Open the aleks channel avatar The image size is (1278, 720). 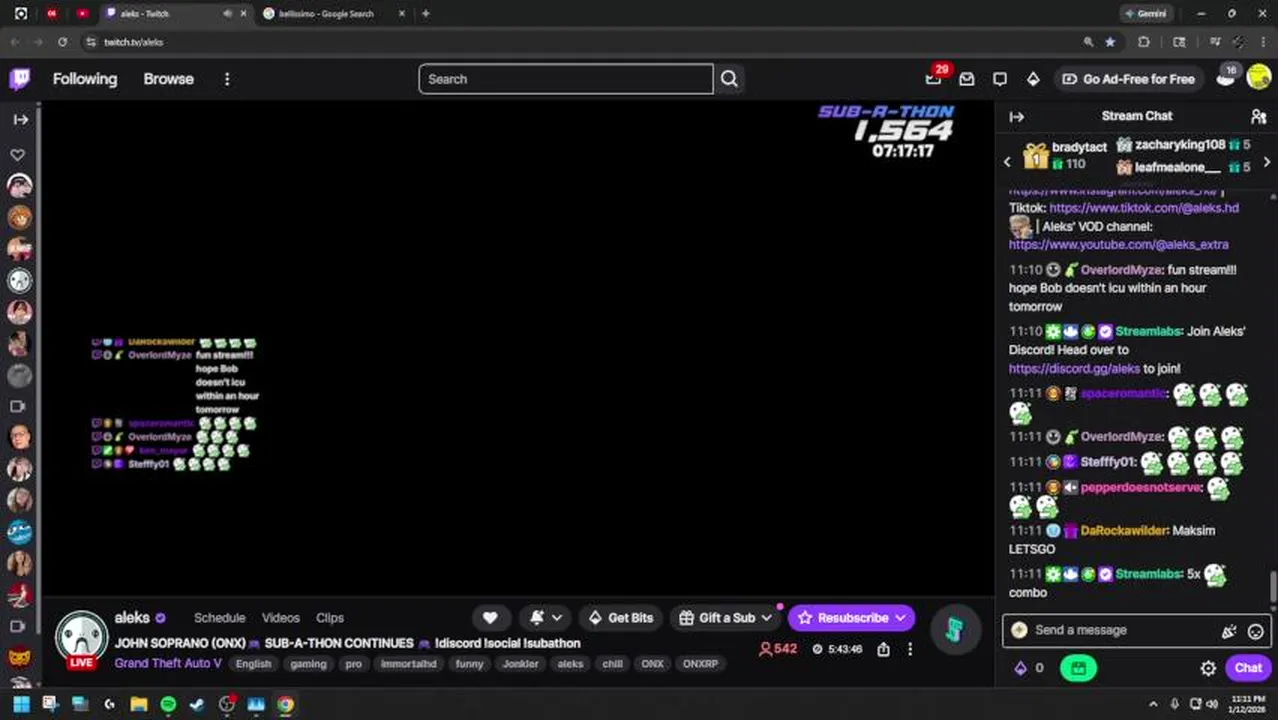point(81,638)
